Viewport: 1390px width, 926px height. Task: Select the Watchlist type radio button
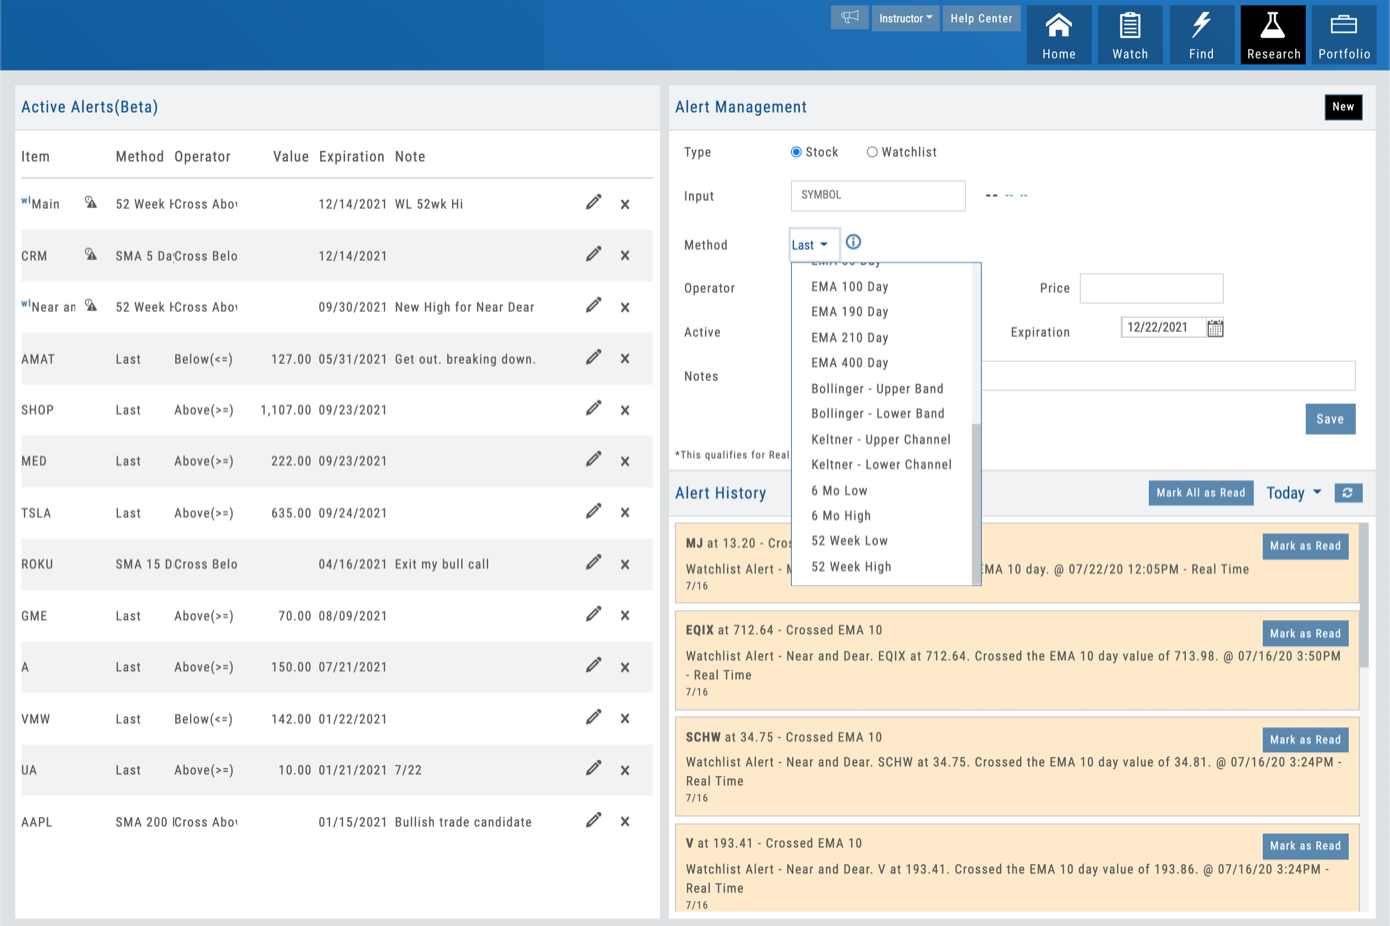click(x=872, y=152)
